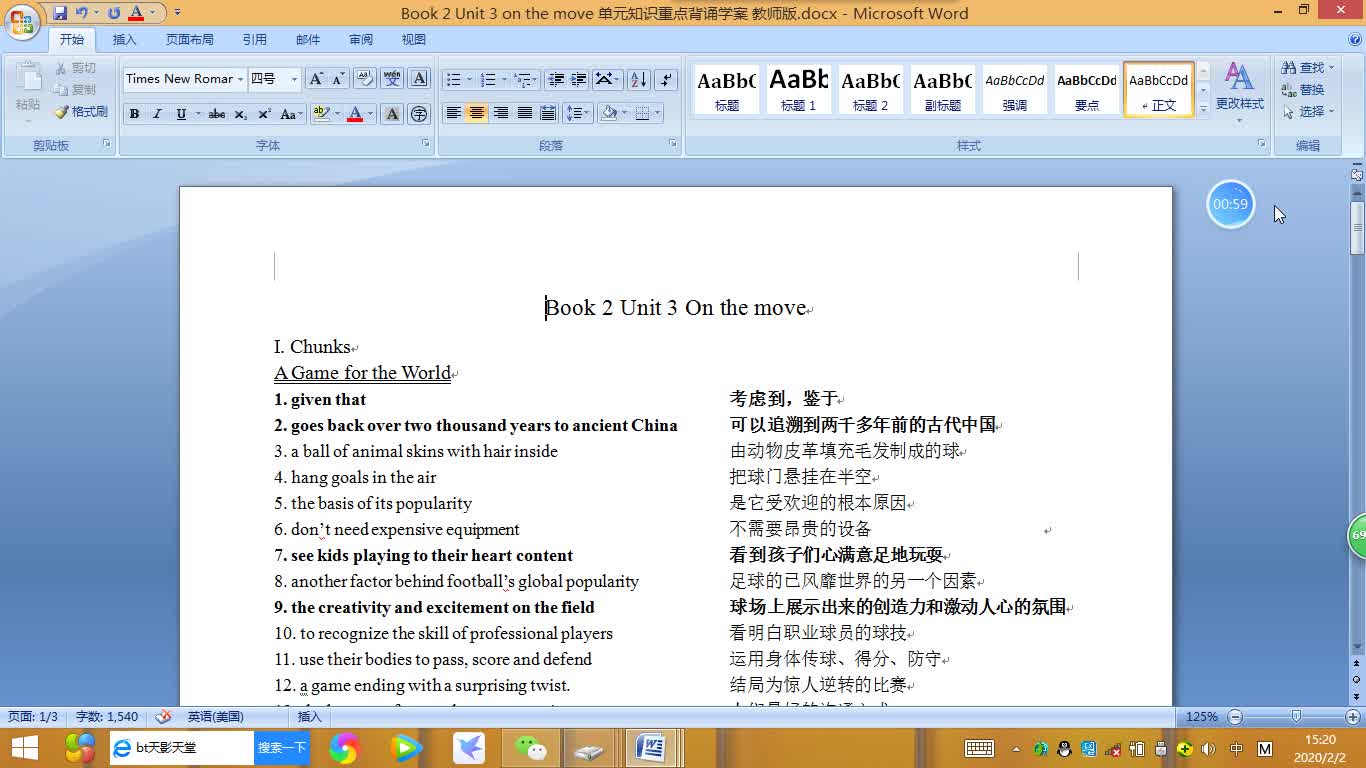Align text to the left
The height and width of the screenshot is (768, 1366).
pos(453,113)
